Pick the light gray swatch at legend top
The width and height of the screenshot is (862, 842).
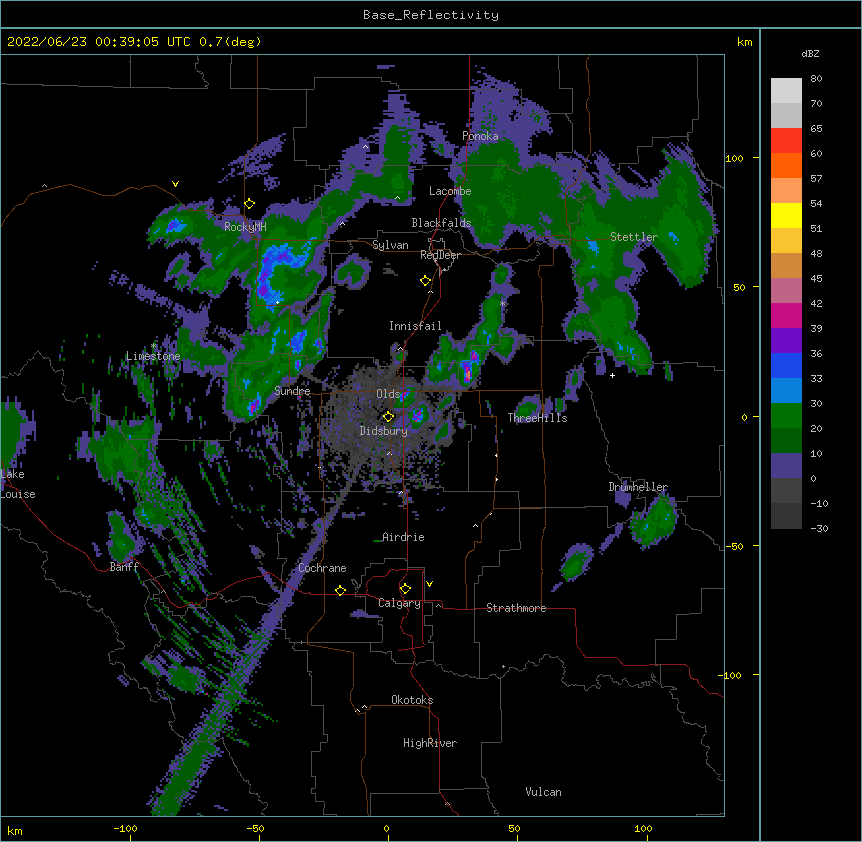(x=786, y=90)
